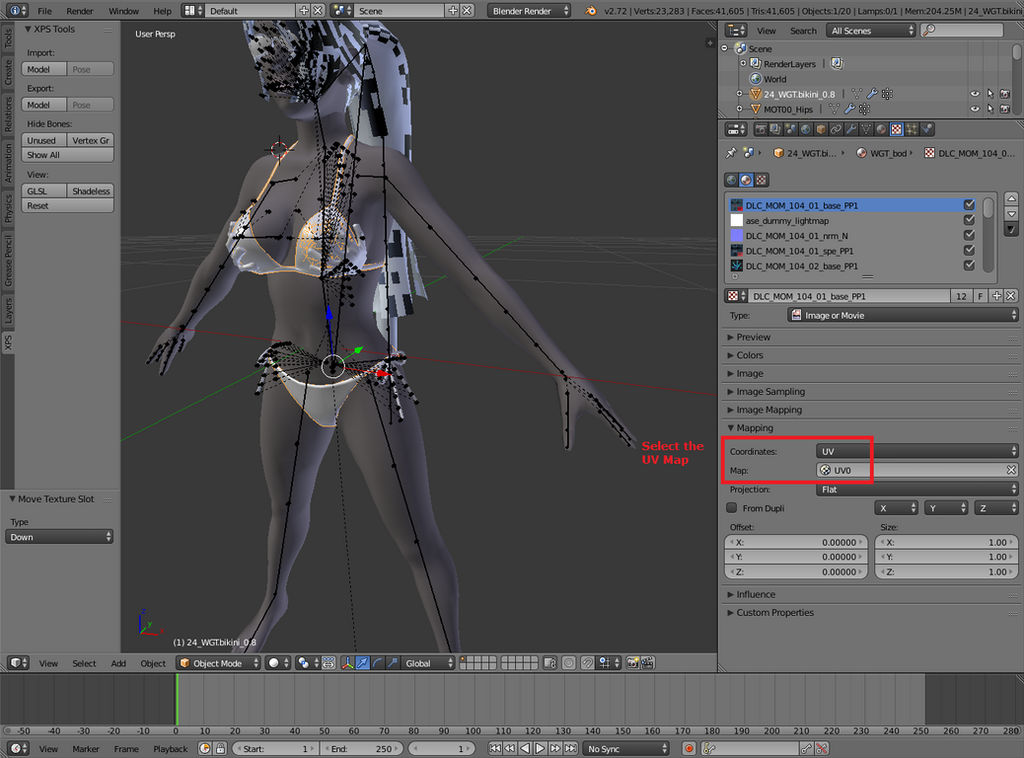Move texture slot down arrow
This screenshot has height=758, width=1024.
(1011, 213)
